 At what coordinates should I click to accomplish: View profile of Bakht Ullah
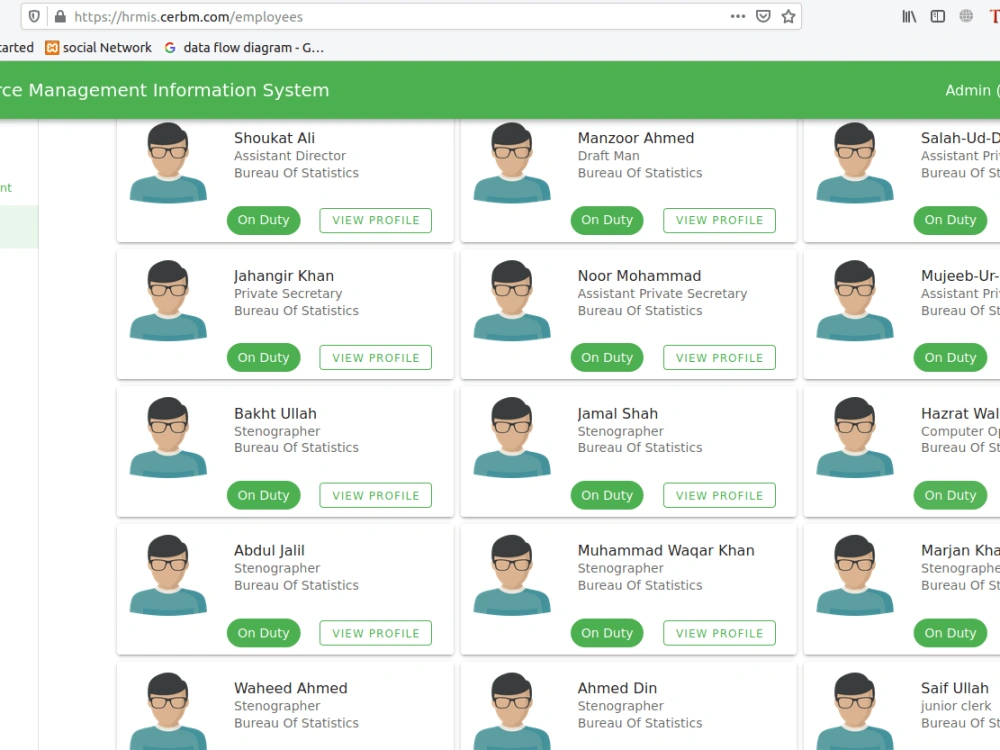(376, 496)
